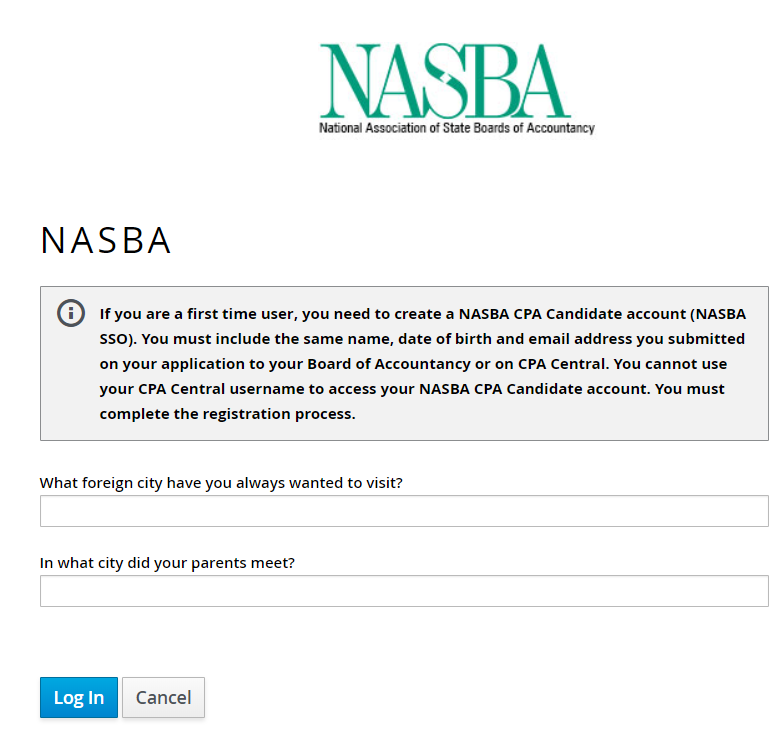Click the info circle icon in notice

coord(71,312)
